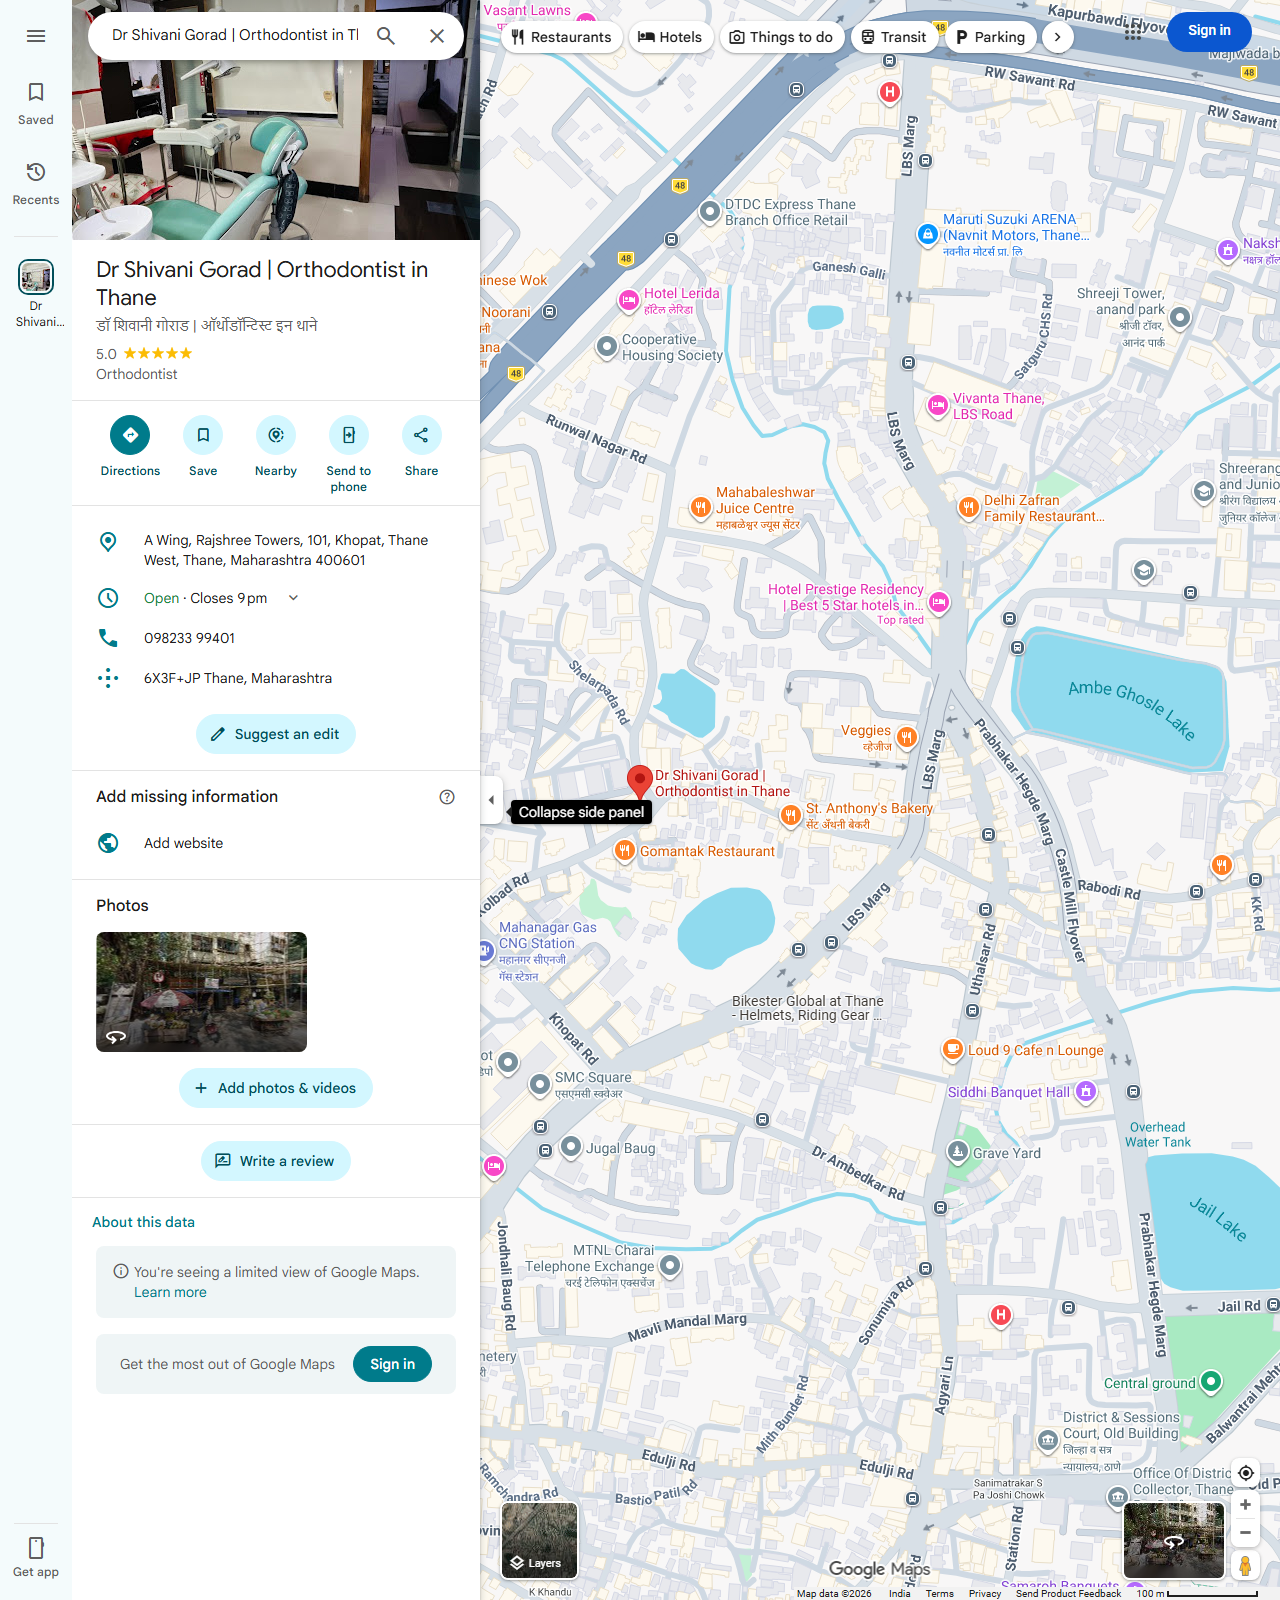Filter map by Hotels
Image resolution: width=1280 pixels, height=1600 pixels.
click(x=670, y=37)
